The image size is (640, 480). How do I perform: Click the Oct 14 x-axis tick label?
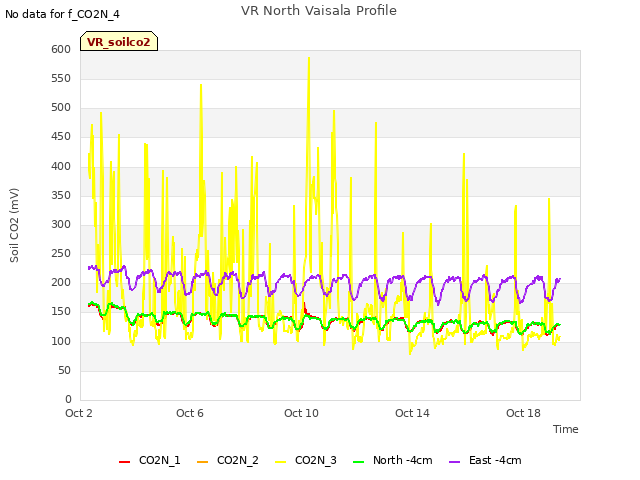pyautogui.click(x=412, y=413)
